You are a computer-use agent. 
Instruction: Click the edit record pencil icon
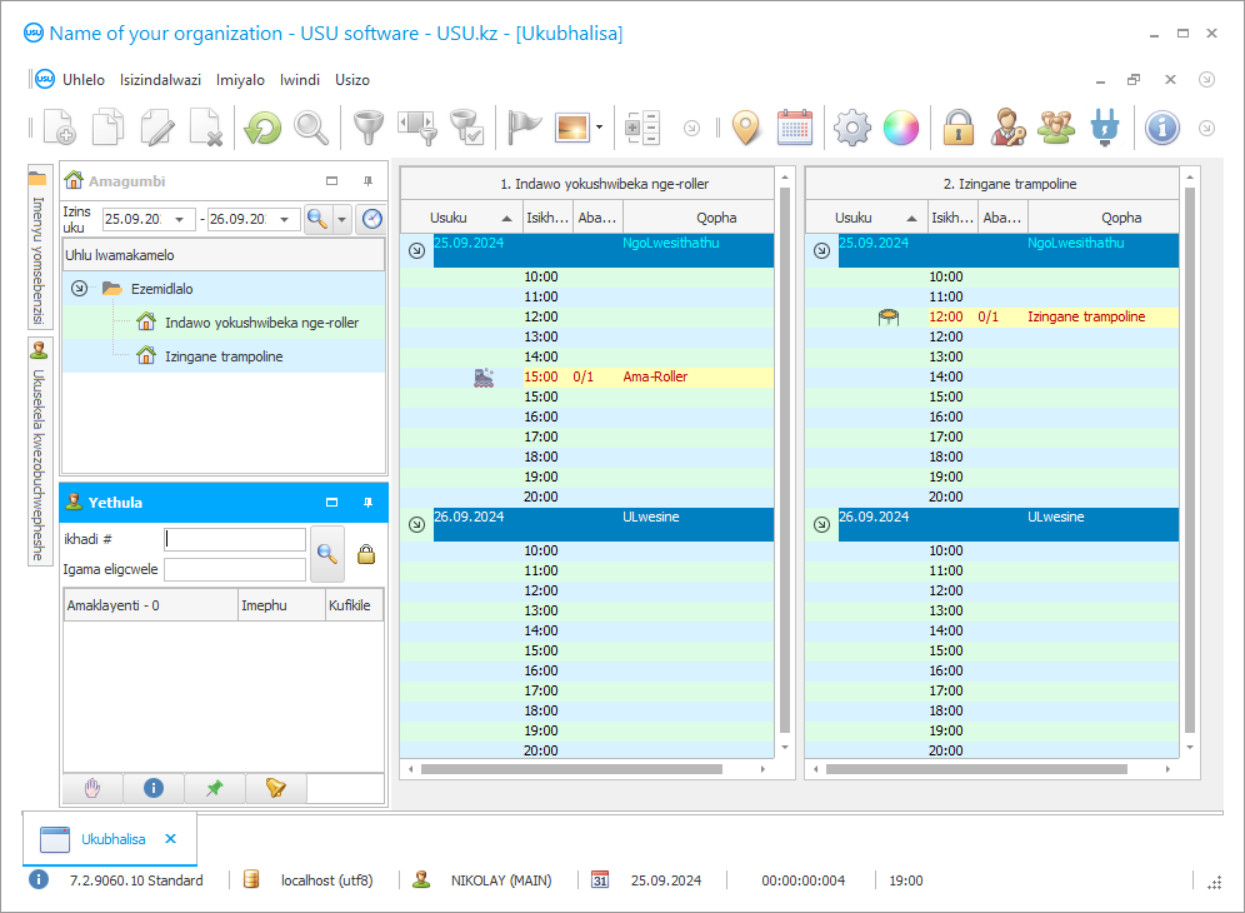click(158, 128)
